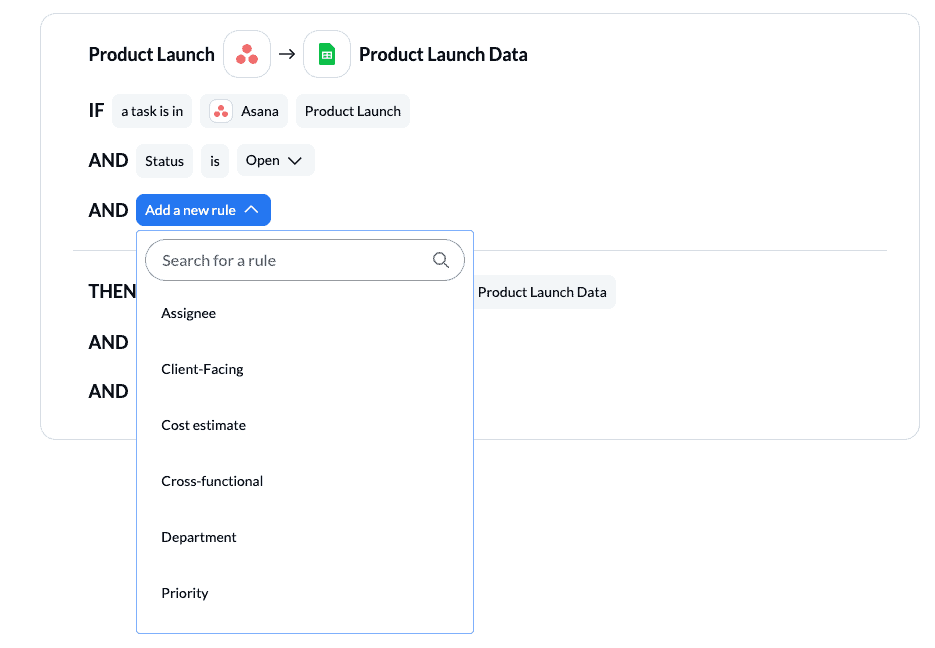
Task: Select Client-Facing rule option
Action: [x=305, y=369]
